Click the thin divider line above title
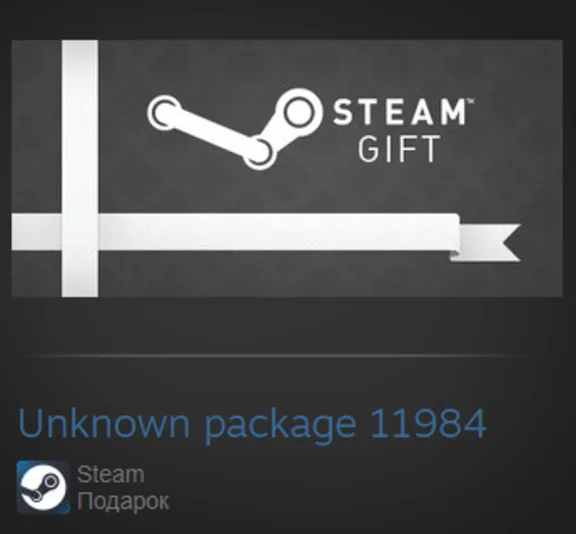576x534 pixels. (x=276, y=356)
